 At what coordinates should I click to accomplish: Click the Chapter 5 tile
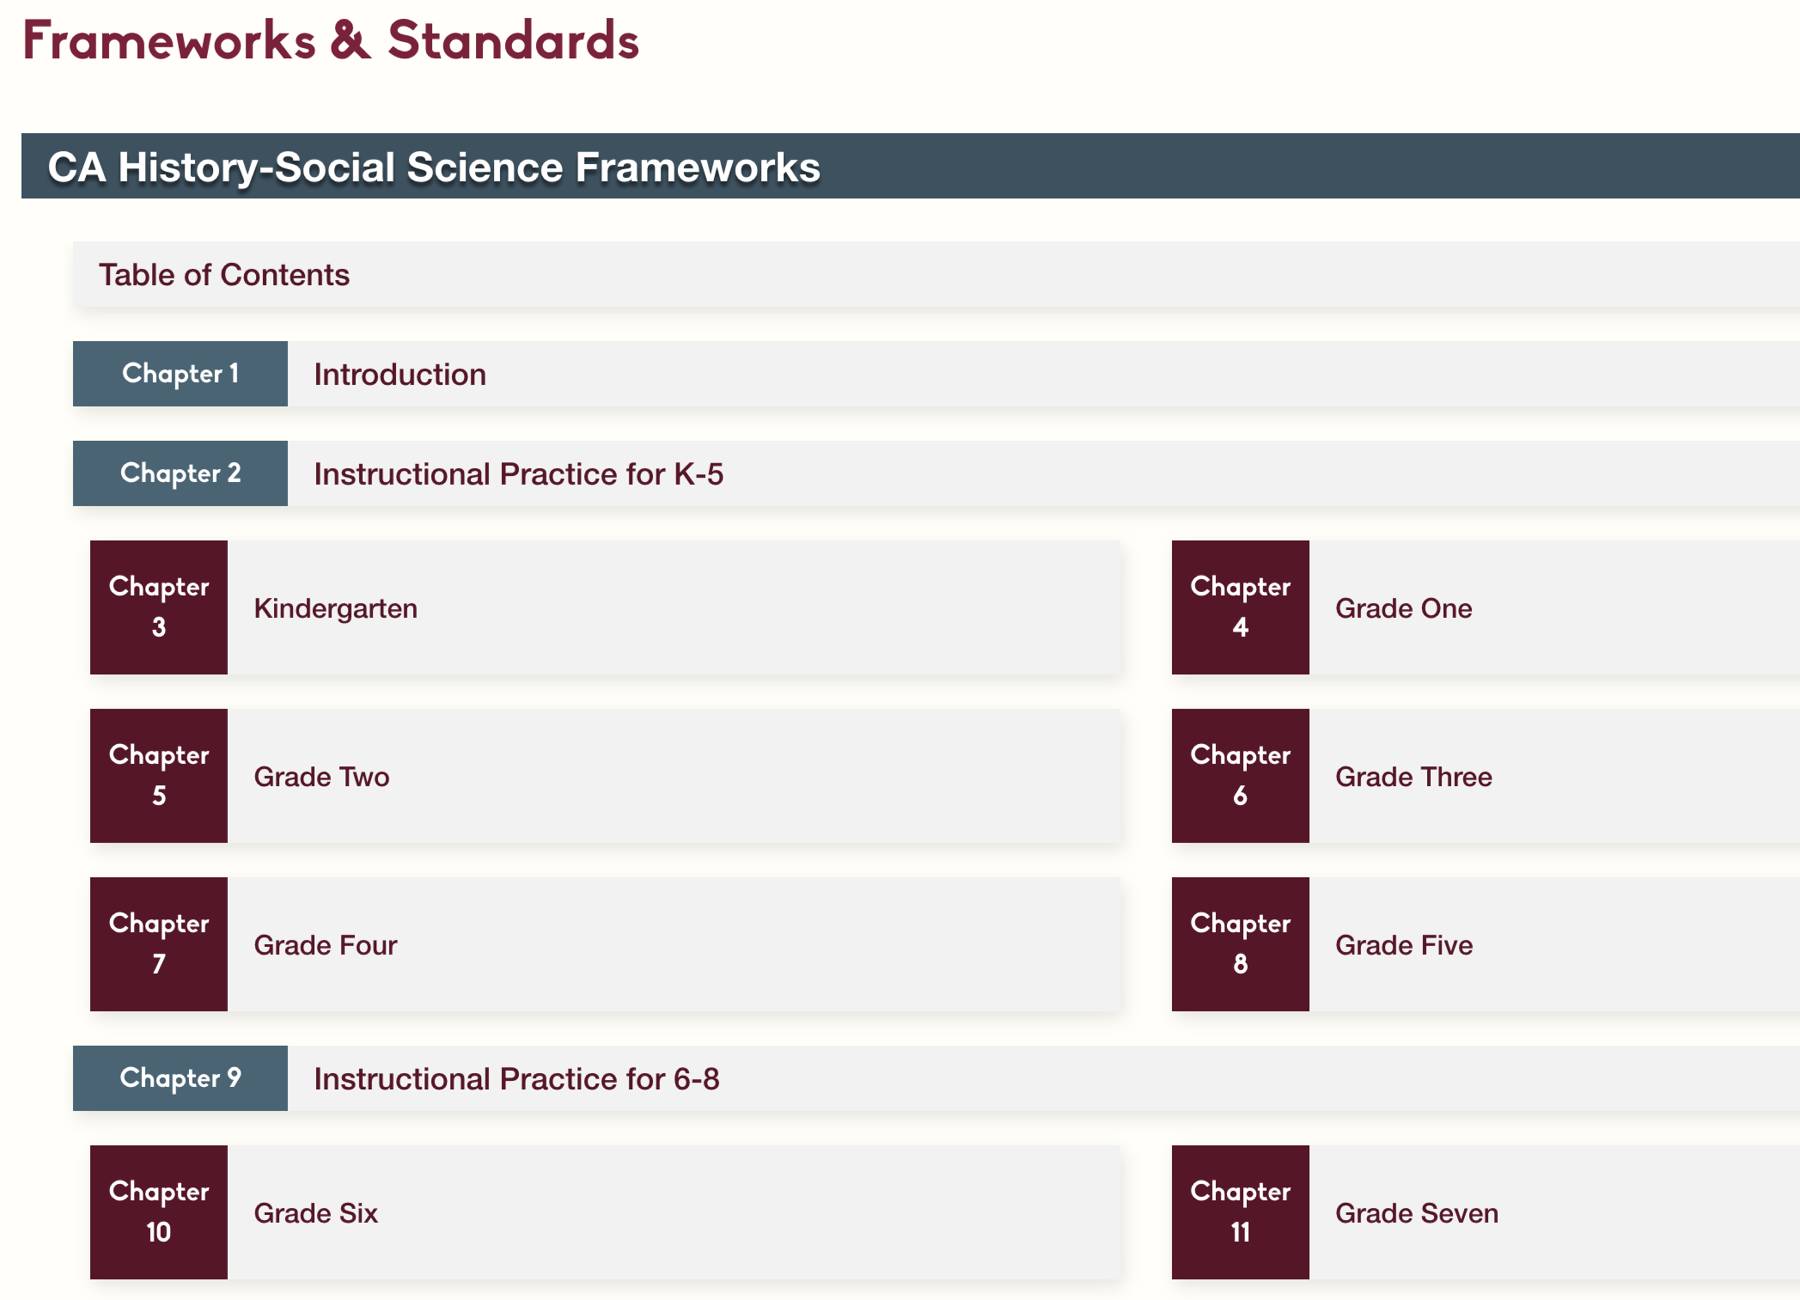coord(159,775)
